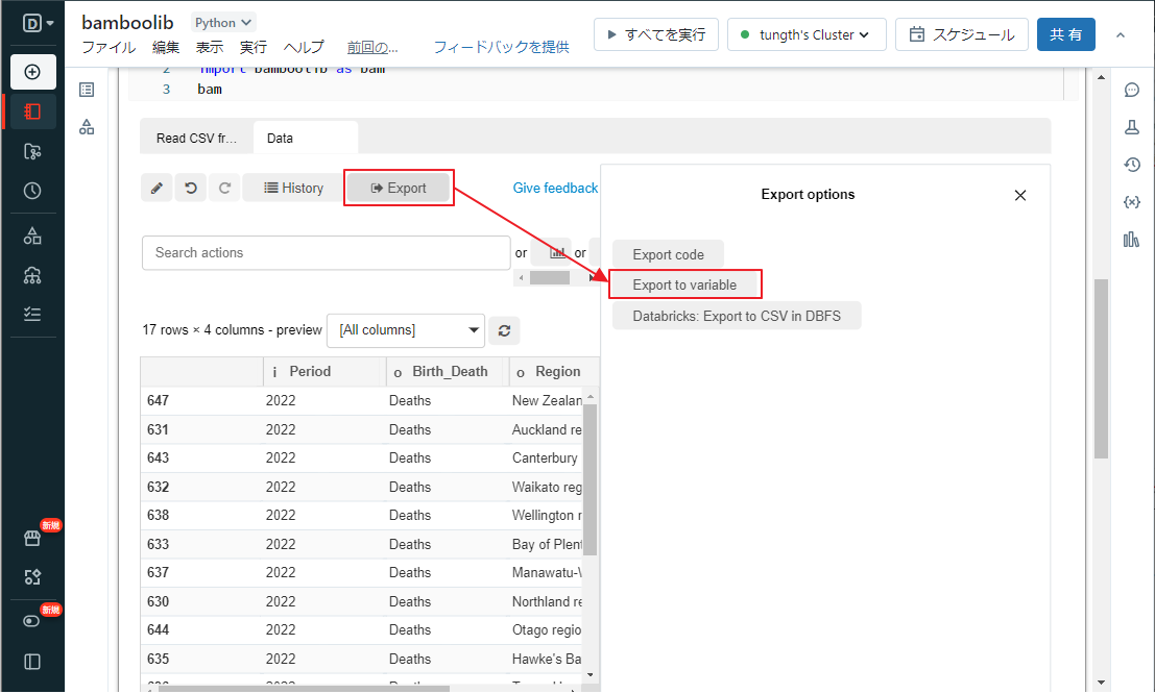Close the Export options panel

pyautogui.click(x=1020, y=195)
